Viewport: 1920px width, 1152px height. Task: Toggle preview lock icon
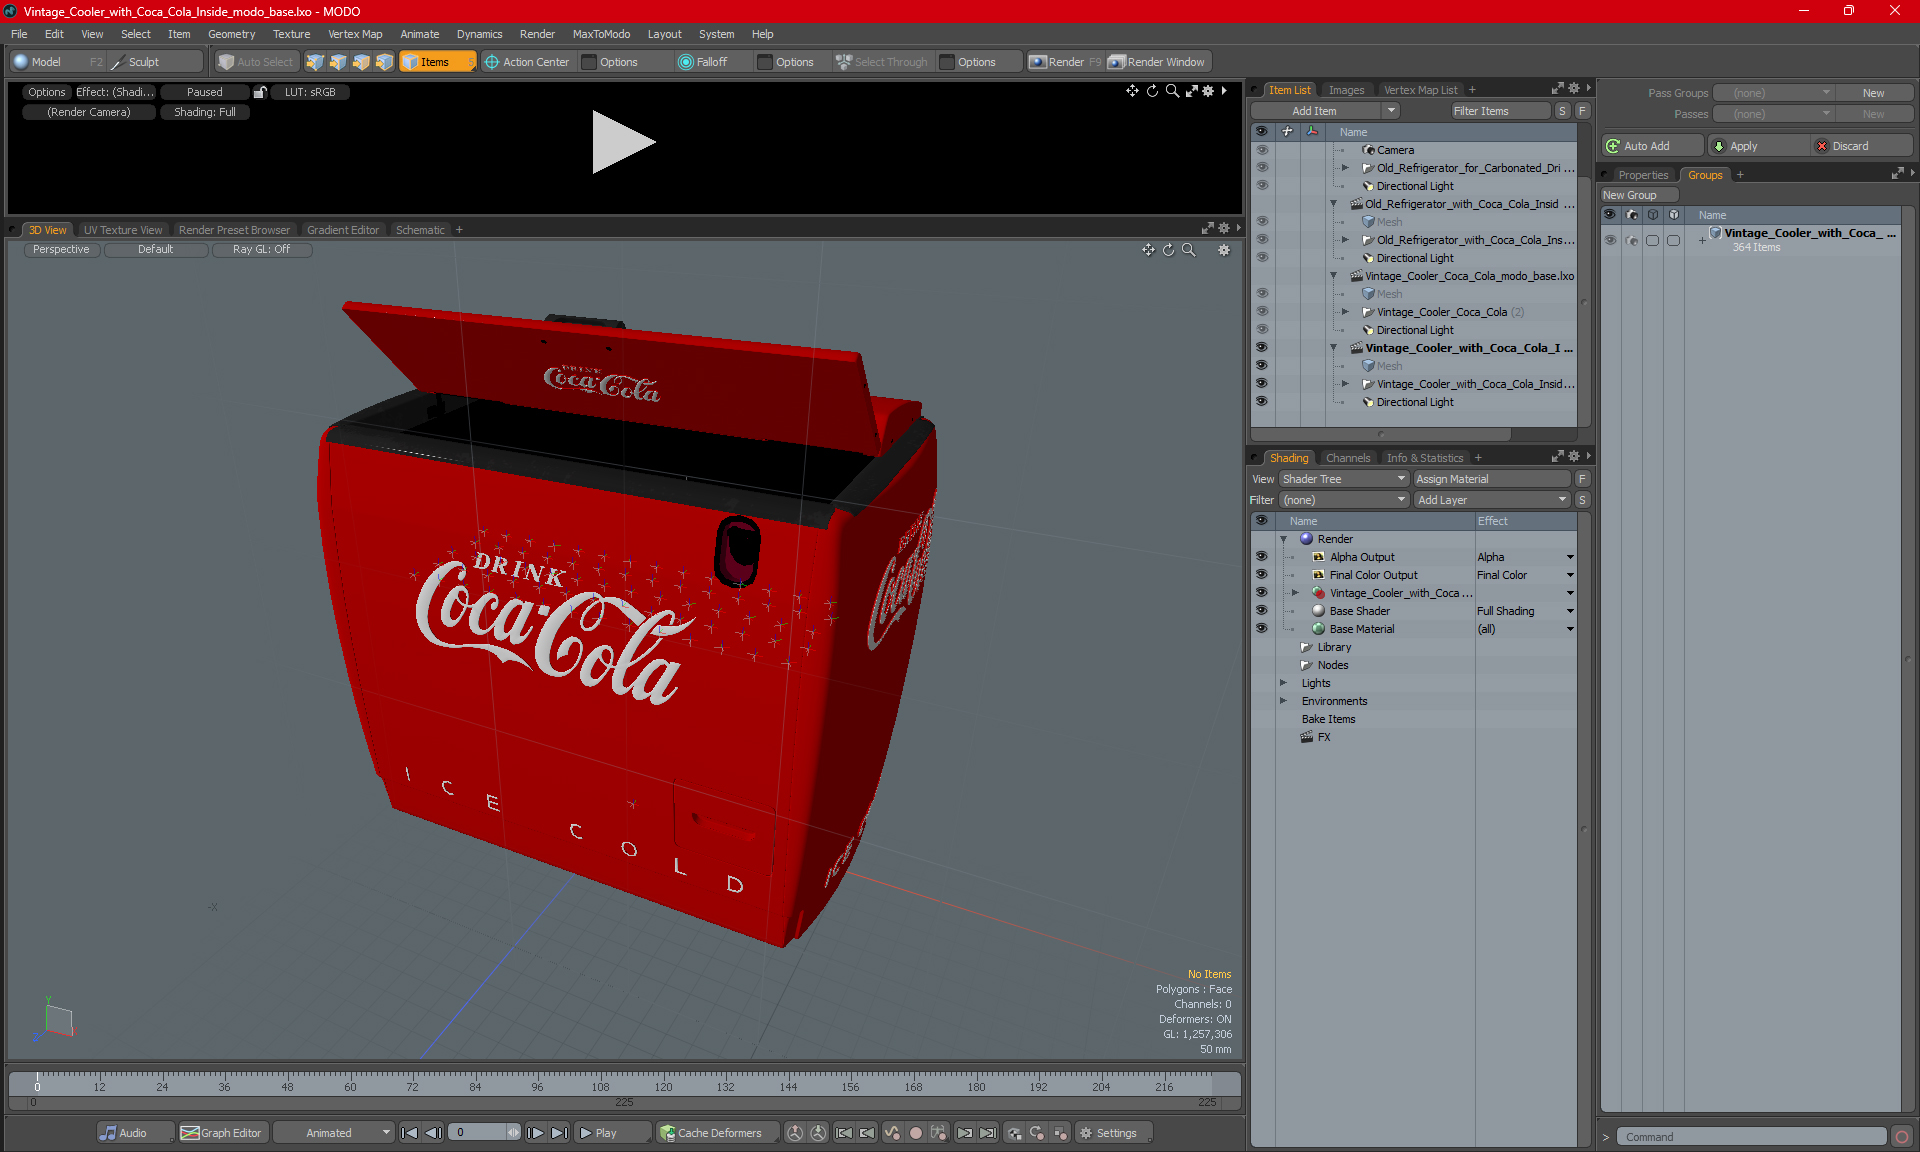[260, 92]
